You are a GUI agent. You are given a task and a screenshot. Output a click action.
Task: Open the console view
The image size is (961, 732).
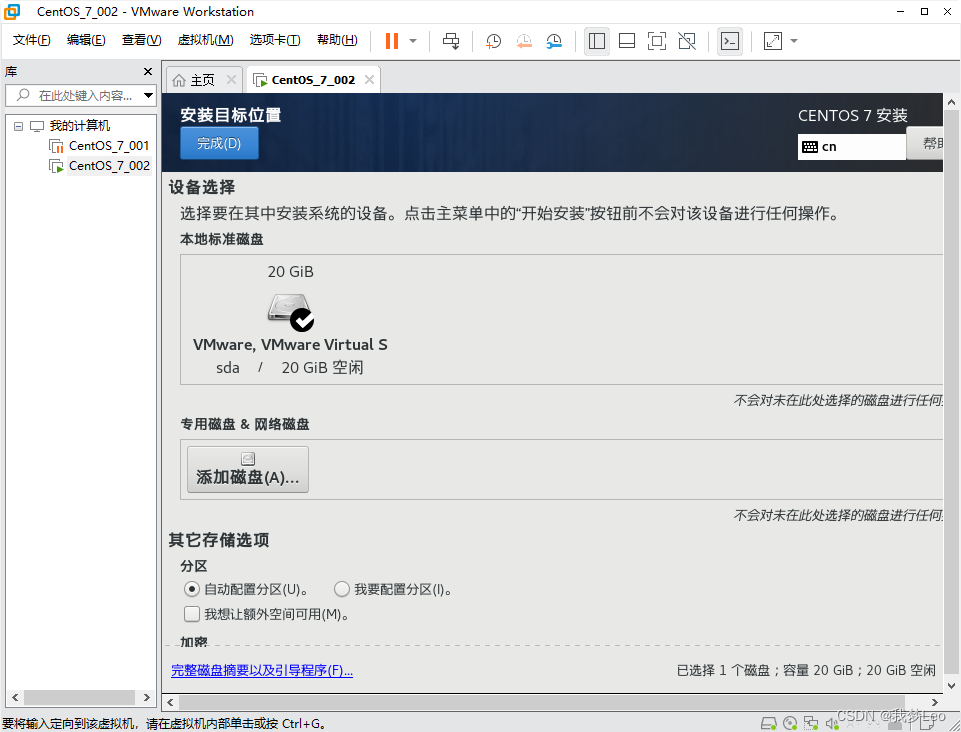pyautogui.click(x=729, y=41)
